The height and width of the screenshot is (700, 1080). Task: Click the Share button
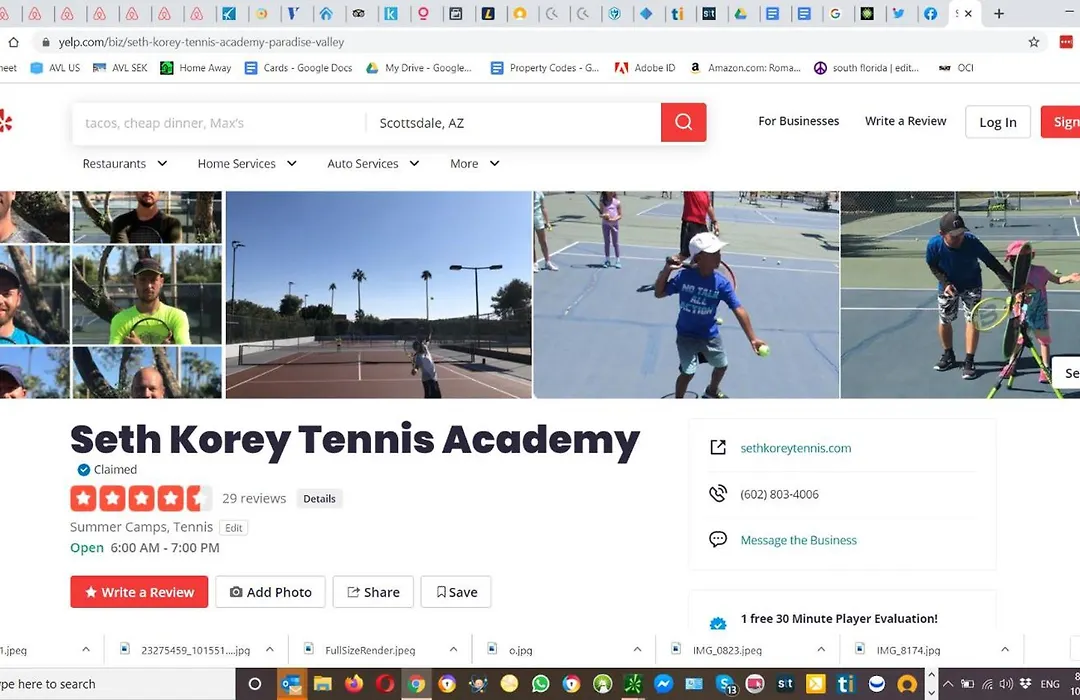[373, 592]
